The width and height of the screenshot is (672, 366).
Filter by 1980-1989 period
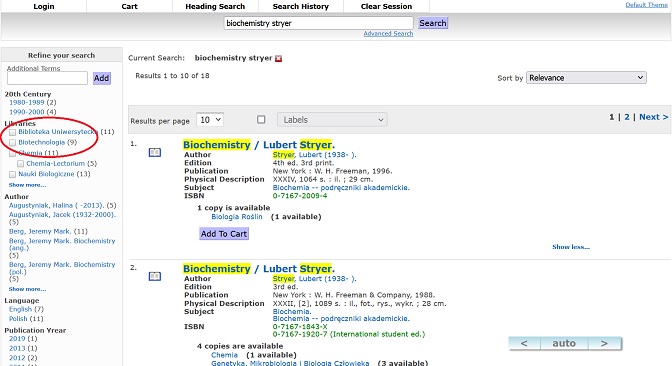(27, 102)
